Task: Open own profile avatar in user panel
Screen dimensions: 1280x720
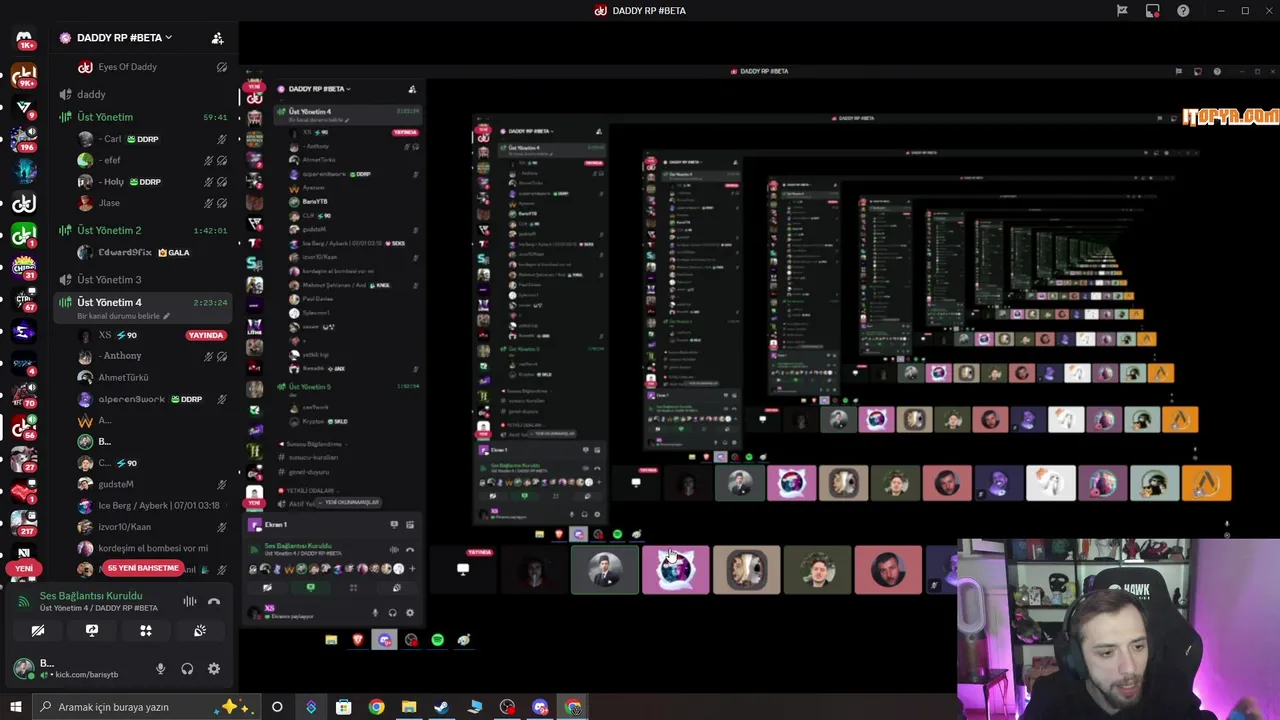Action: (23, 668)
